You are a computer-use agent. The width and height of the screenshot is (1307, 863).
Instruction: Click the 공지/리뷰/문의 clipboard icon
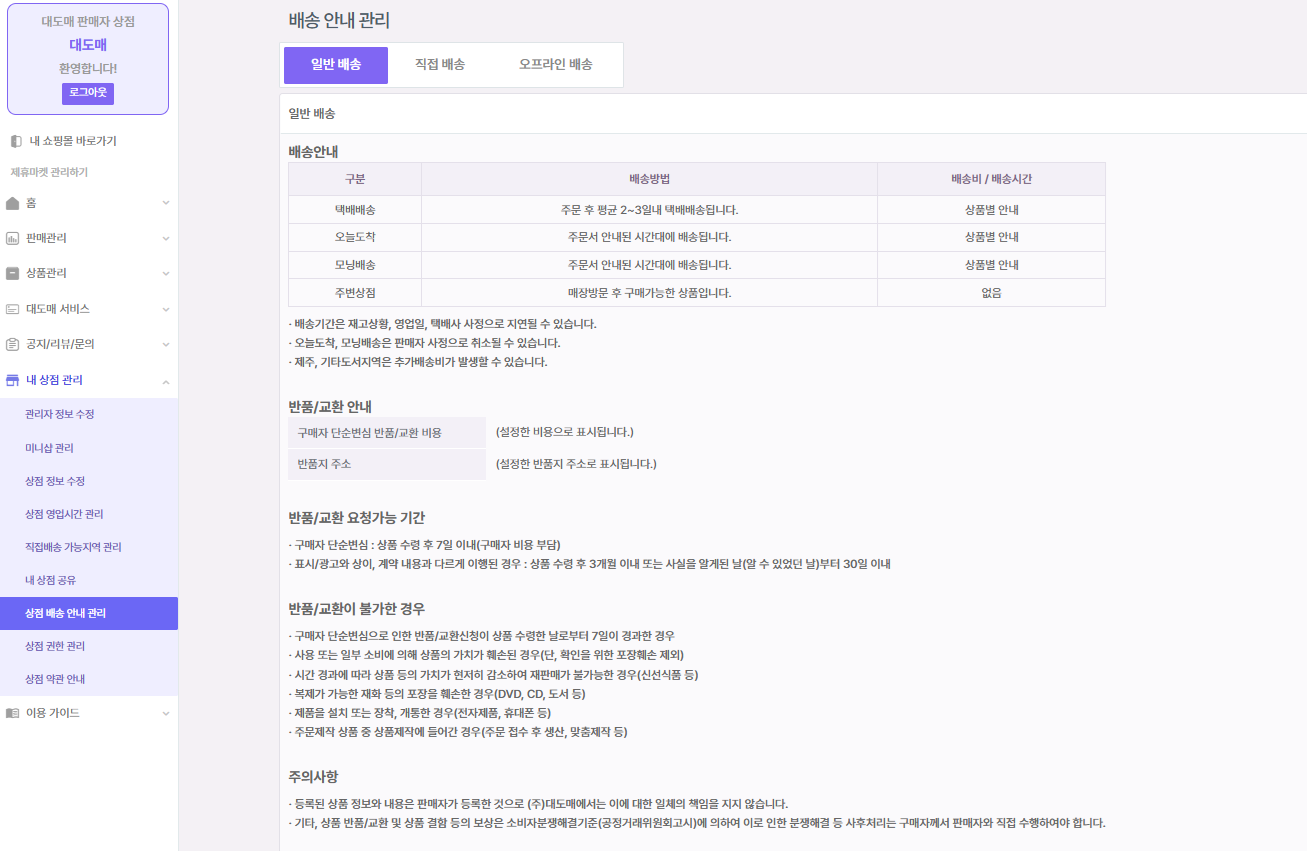[x=13, y=344]
